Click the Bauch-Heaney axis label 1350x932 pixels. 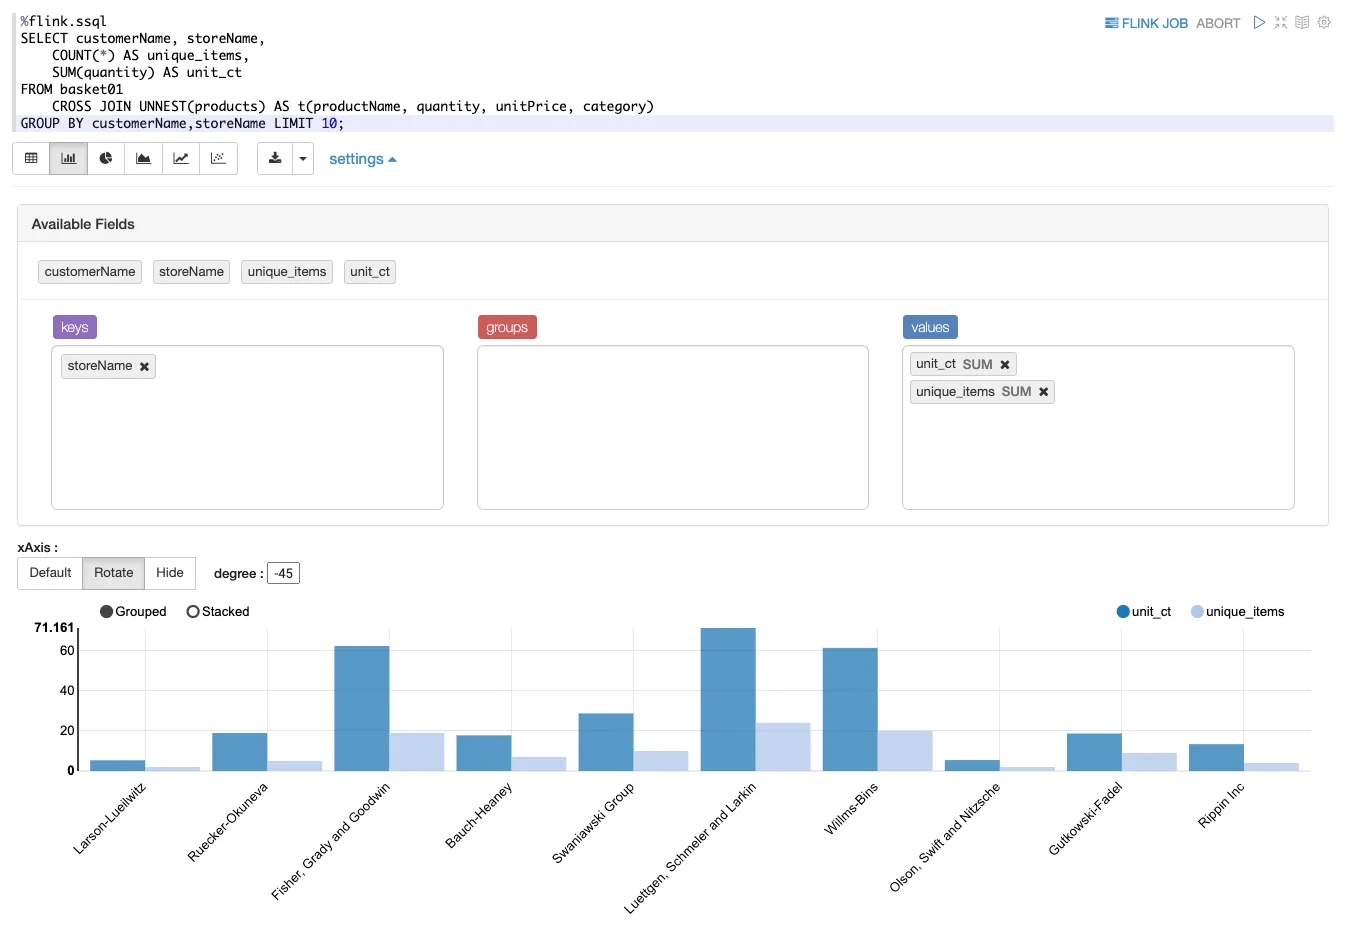(x=479, y=816)
